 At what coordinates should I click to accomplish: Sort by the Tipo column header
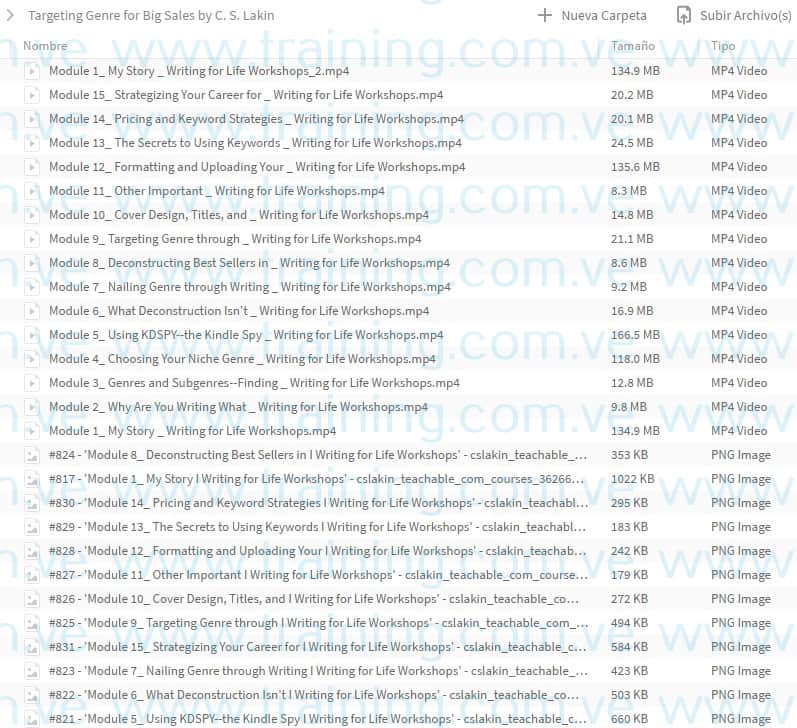click(x=723, y=46)
